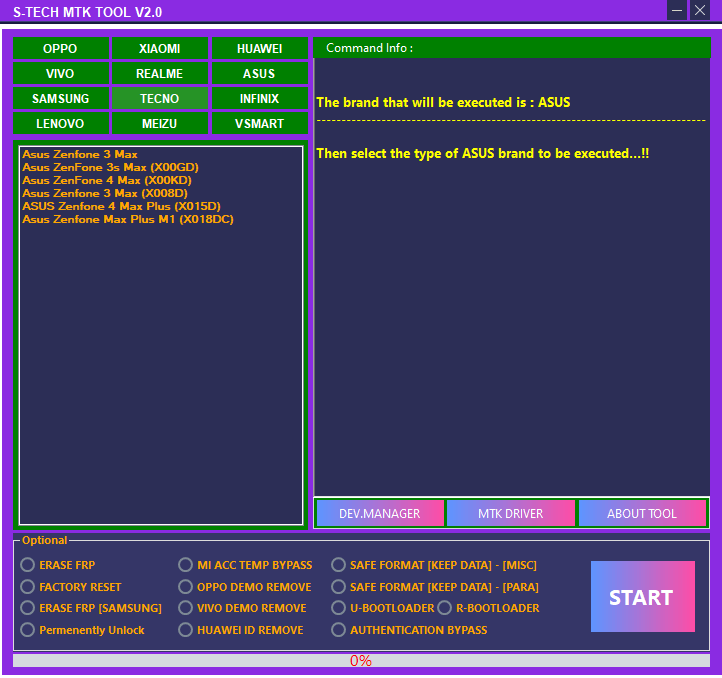Choose ERASE FRP [SAMSUNG] option
This screenshot has height=678, width=722.
91,608
